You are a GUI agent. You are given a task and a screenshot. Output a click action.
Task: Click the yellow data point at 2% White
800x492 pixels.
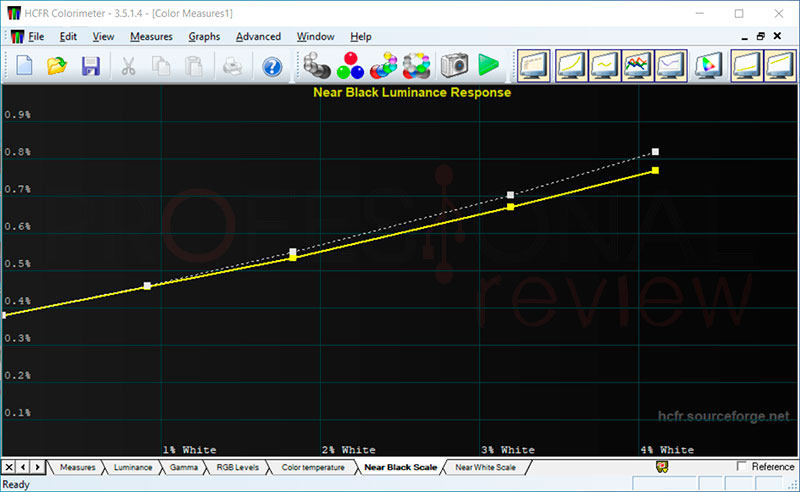[x=293, y=258]
